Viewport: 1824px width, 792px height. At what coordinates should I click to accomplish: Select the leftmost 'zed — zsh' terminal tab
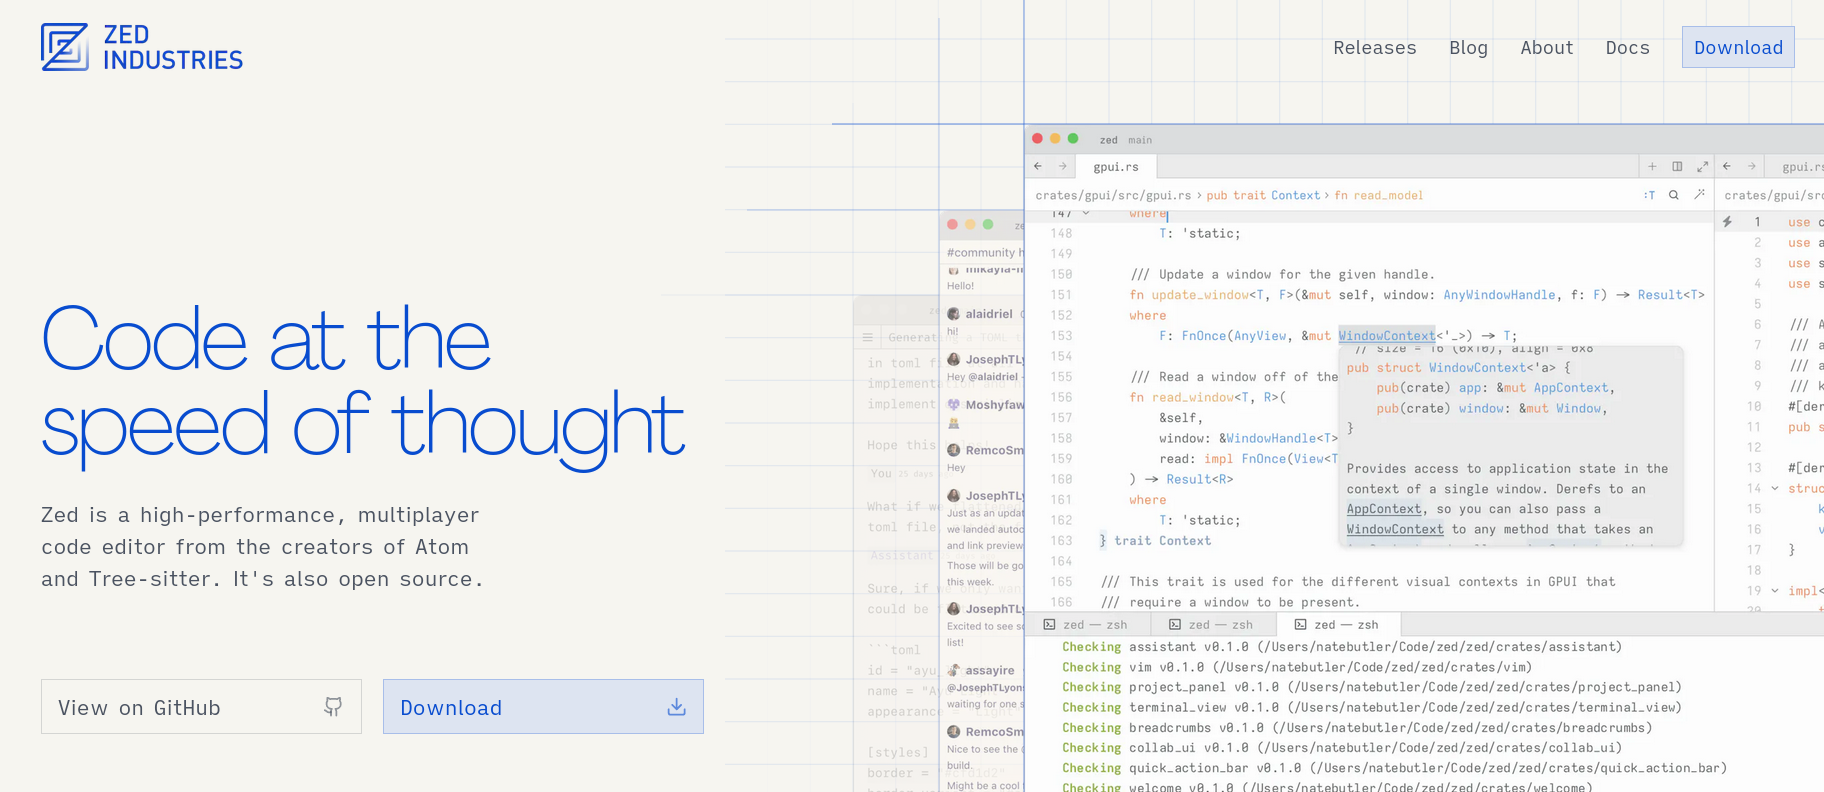[x=1086, y=624]
